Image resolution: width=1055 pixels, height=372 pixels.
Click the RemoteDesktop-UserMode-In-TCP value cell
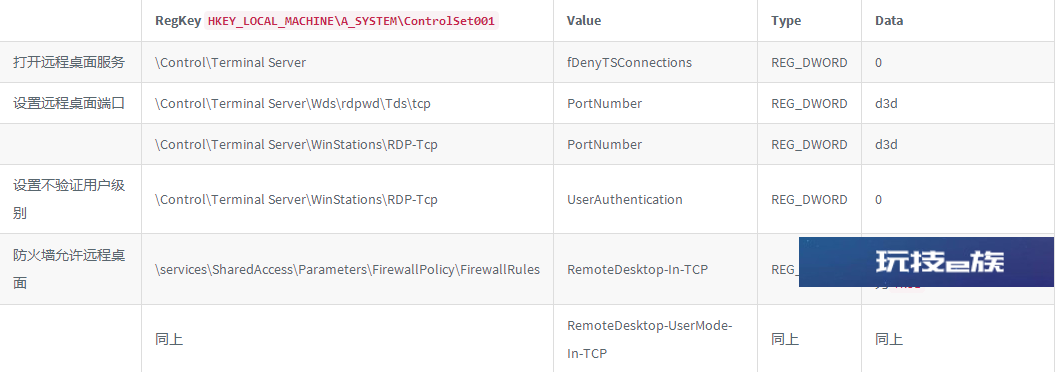click(x=649, y=339)
